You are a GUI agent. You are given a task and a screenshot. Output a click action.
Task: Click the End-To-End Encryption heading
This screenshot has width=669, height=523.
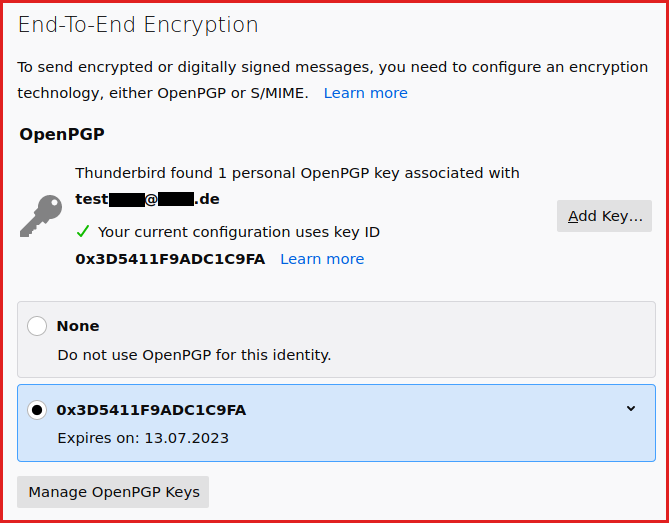click(138, 25)
